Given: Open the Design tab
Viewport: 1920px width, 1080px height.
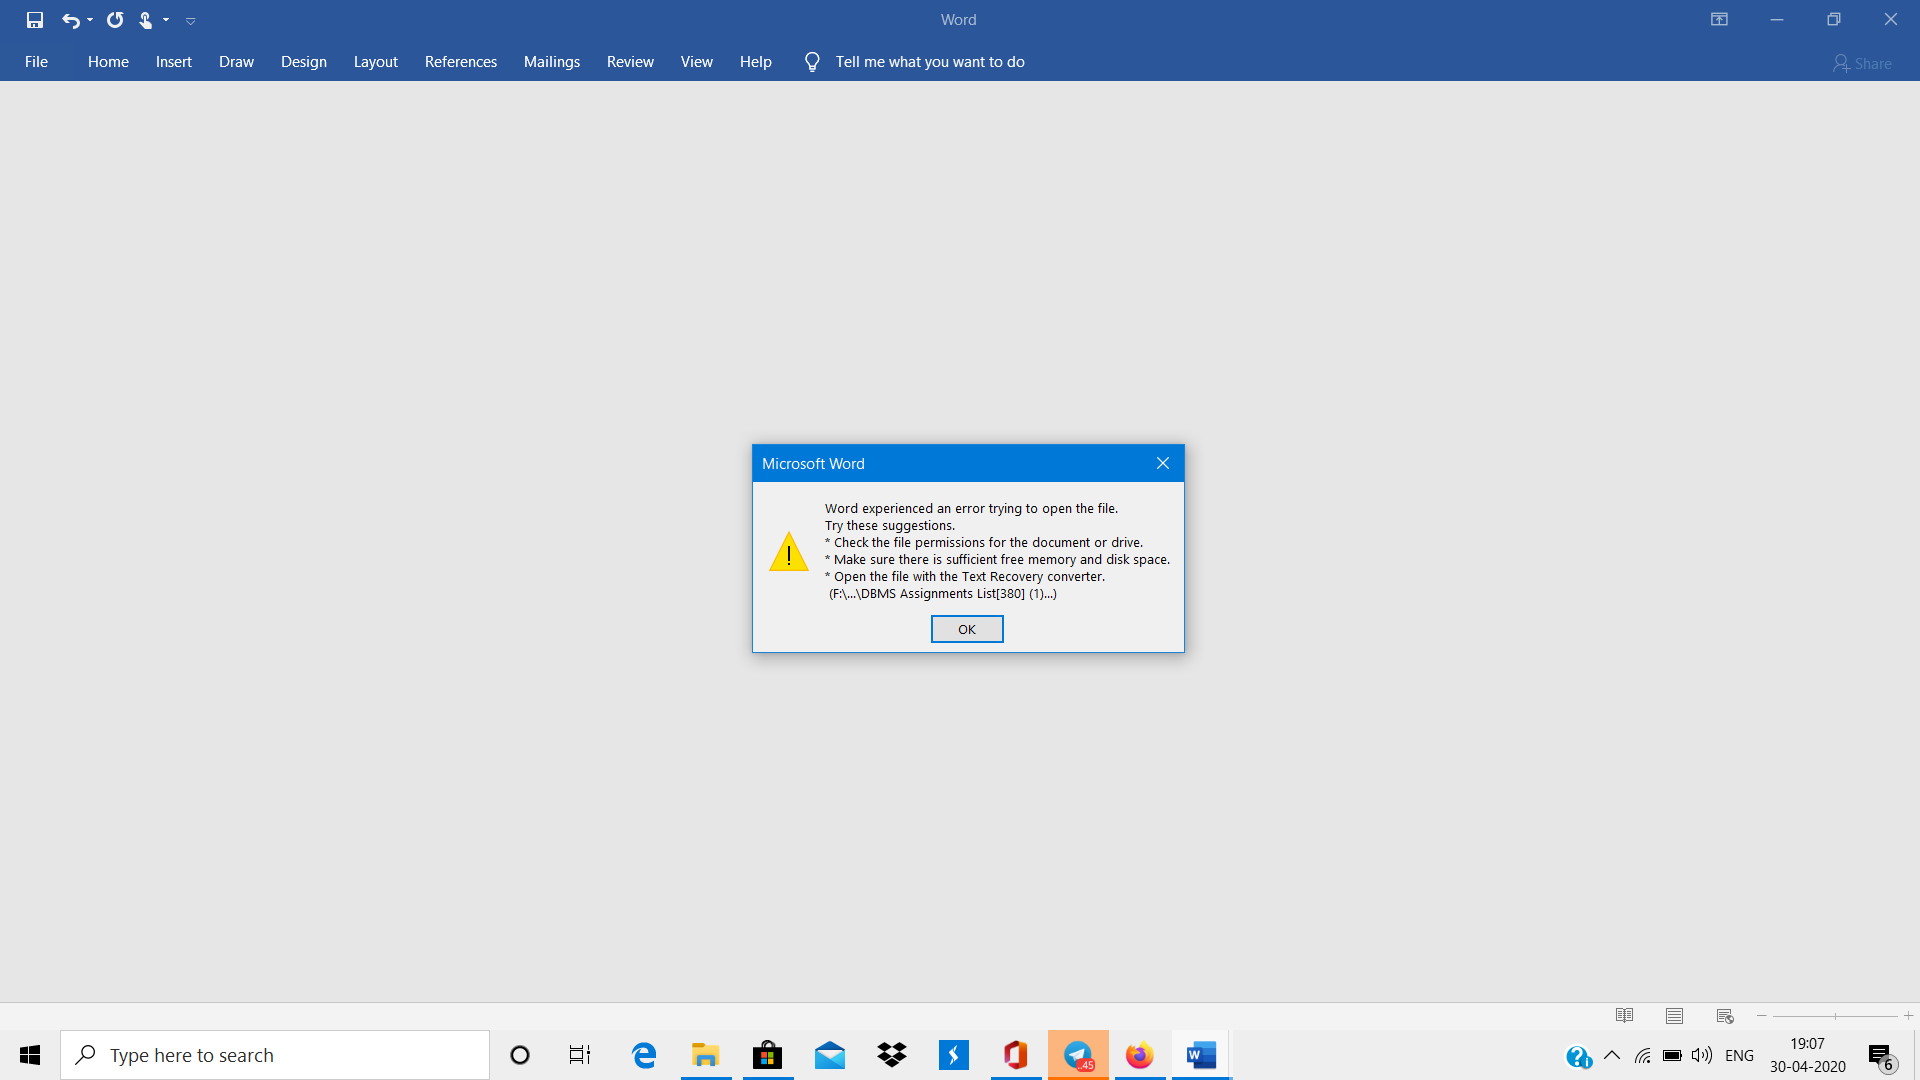Looking at the screenshot, I should [304, 62].
